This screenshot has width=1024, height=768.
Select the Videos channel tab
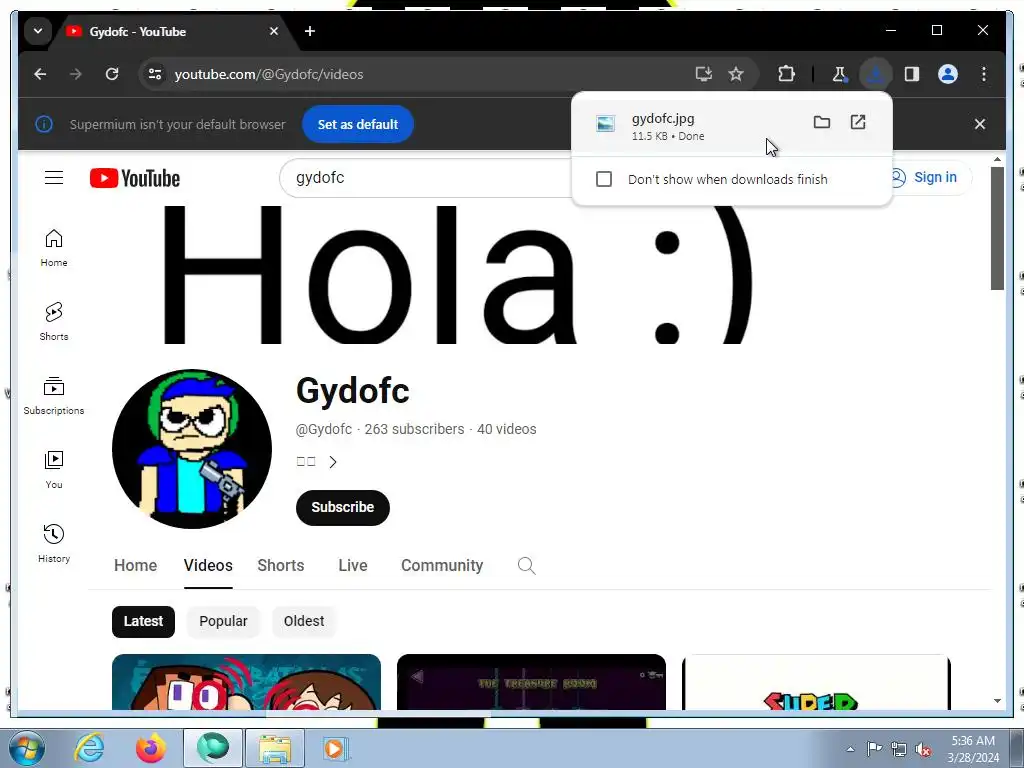coord(208,566)
